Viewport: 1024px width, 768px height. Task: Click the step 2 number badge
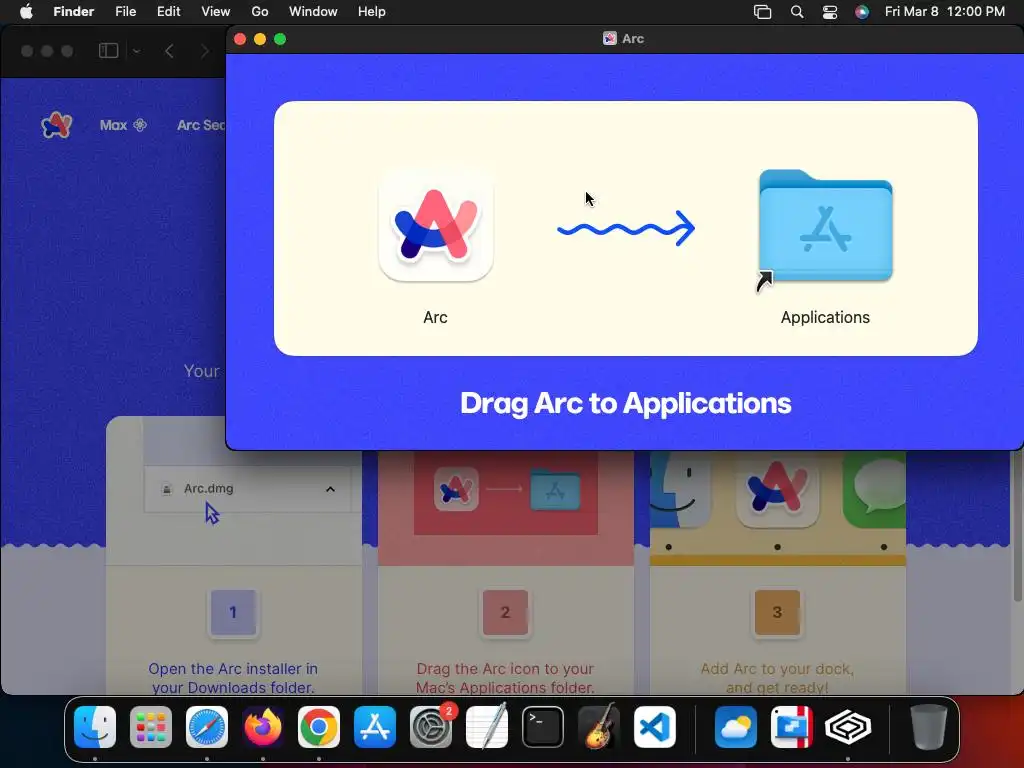coord(505,612)
